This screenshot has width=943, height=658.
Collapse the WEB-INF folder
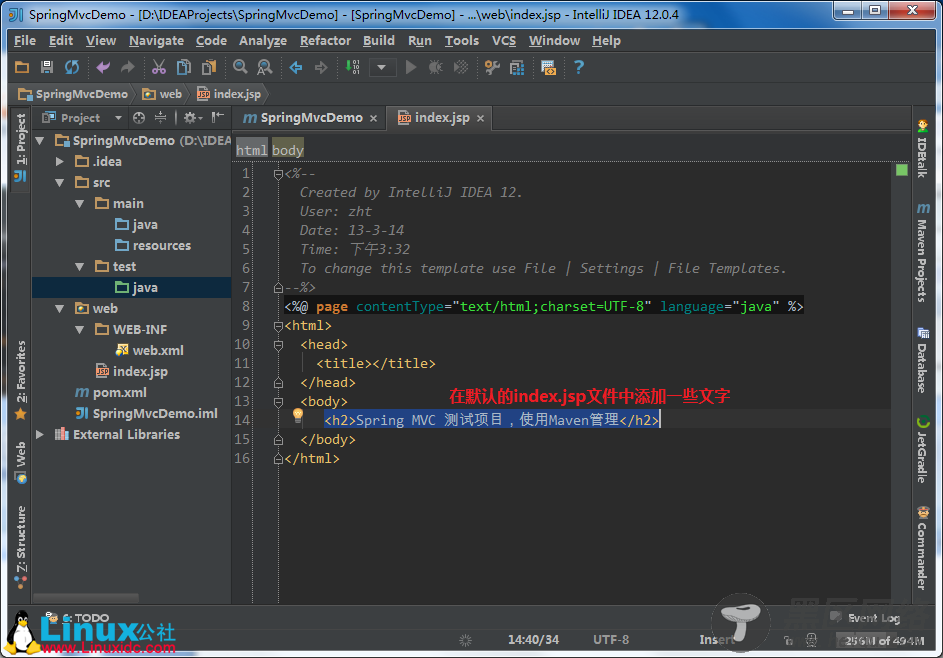(79, 330)
